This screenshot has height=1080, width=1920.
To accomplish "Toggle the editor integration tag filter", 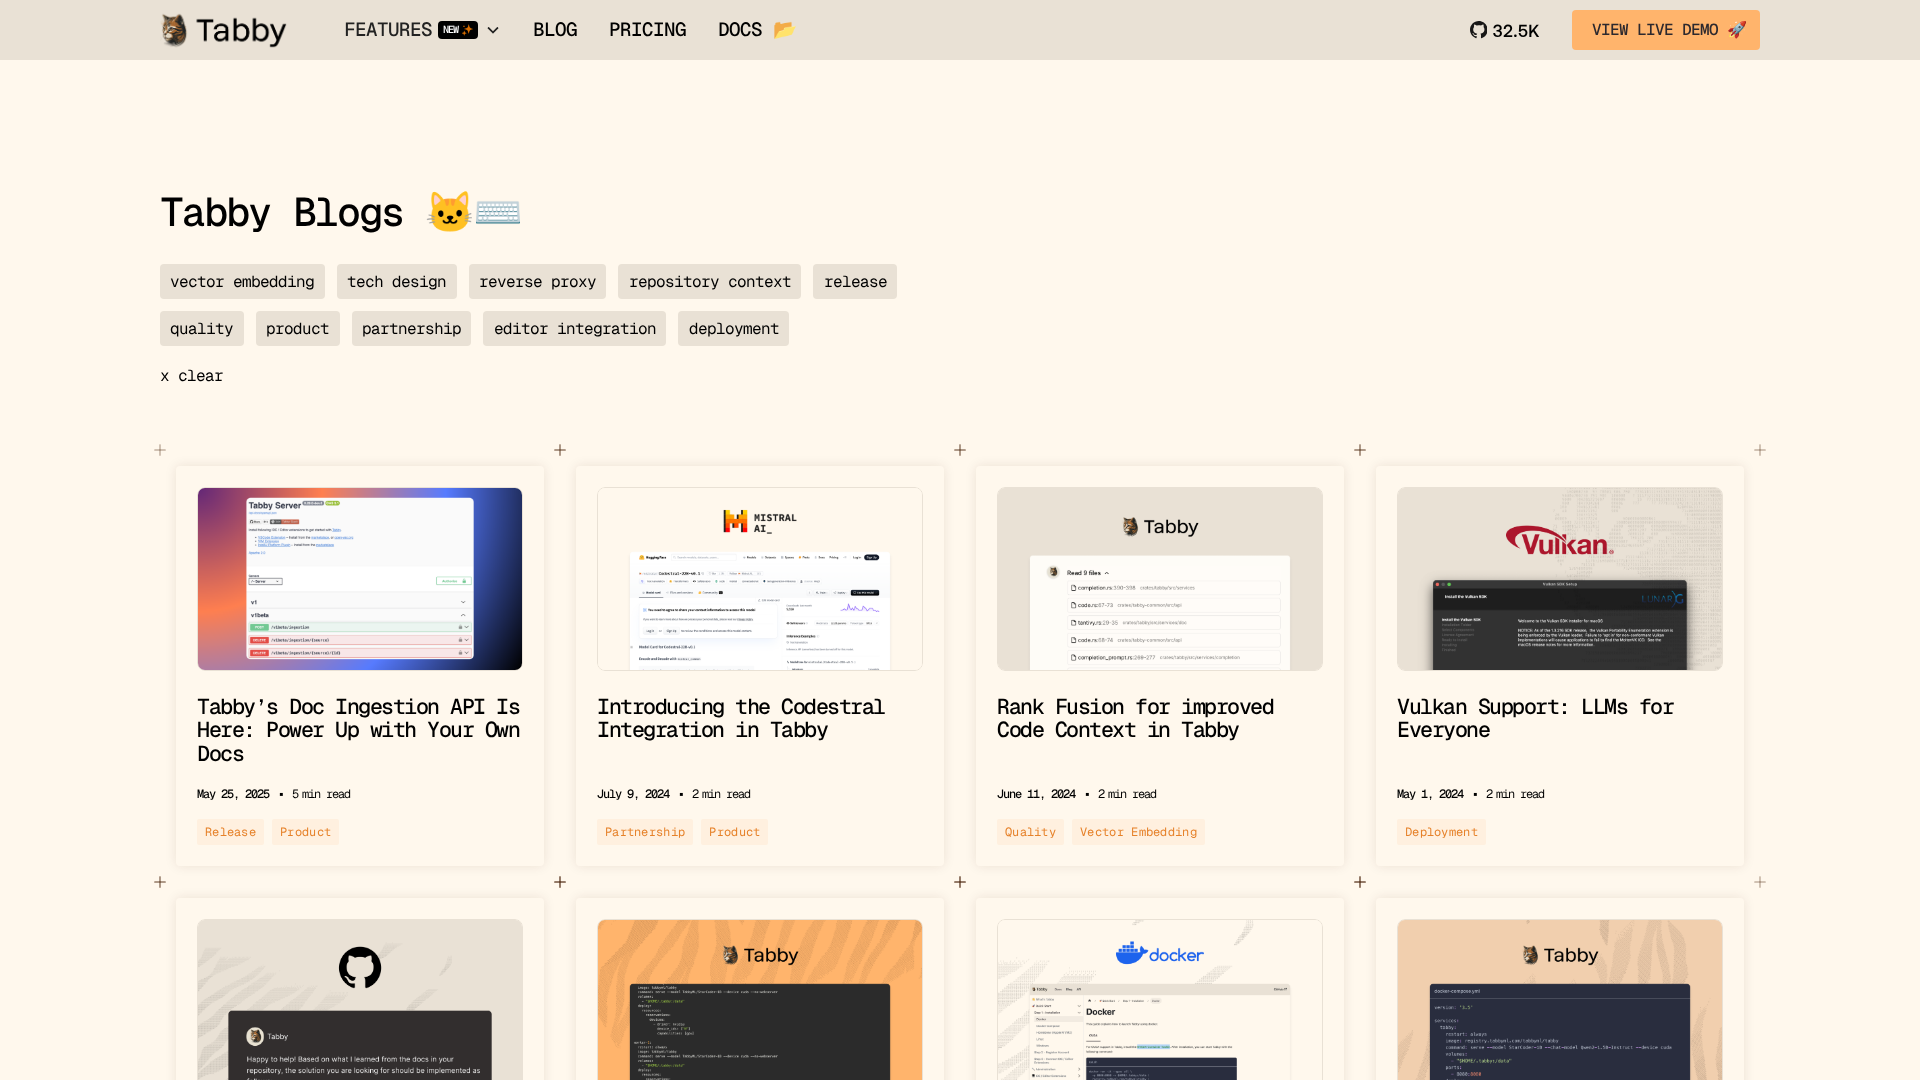I will (x=574, y=329).
